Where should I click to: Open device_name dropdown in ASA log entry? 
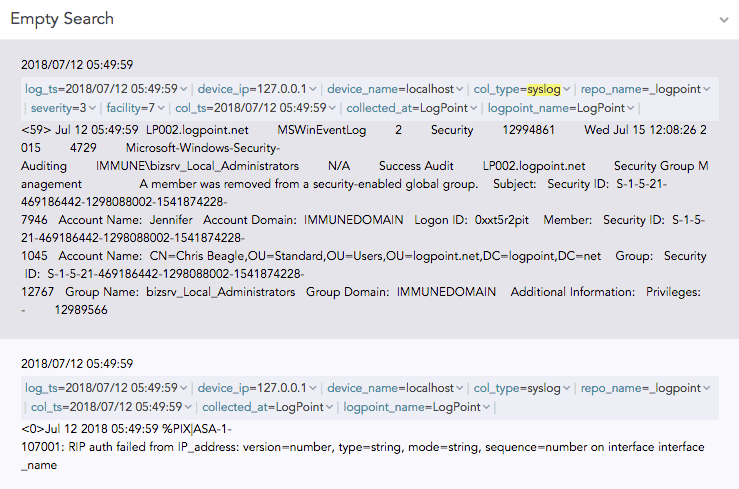coord(459,388)
